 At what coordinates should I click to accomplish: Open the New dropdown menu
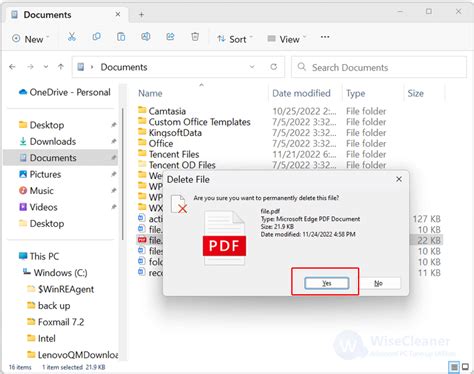[x=31, y=39]
